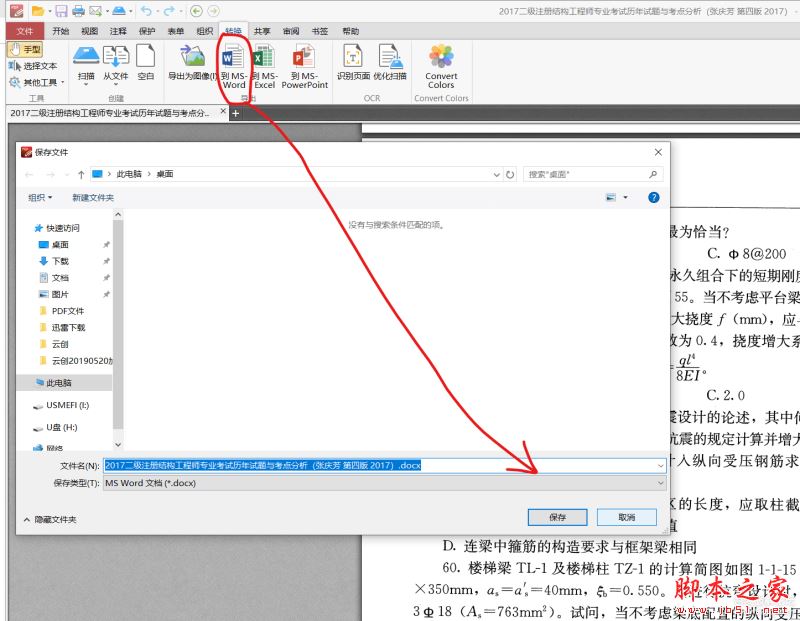Click the refresh icon beside the address bar
The width and height of the screenshot is (800, 621).
click(510, 174)
